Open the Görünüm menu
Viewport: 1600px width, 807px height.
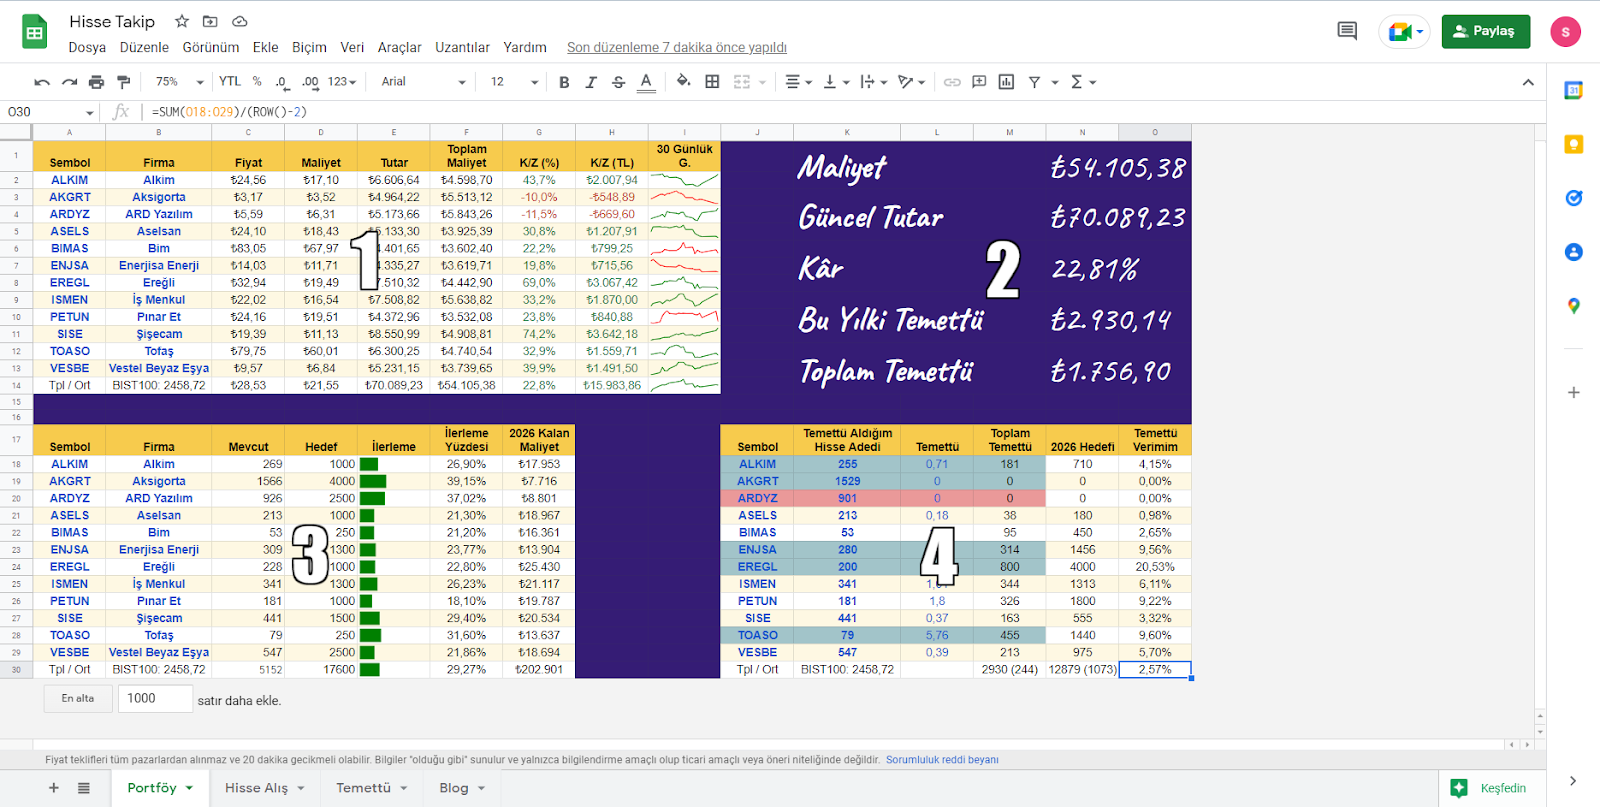pyautogui.click(x=211, y=47)
